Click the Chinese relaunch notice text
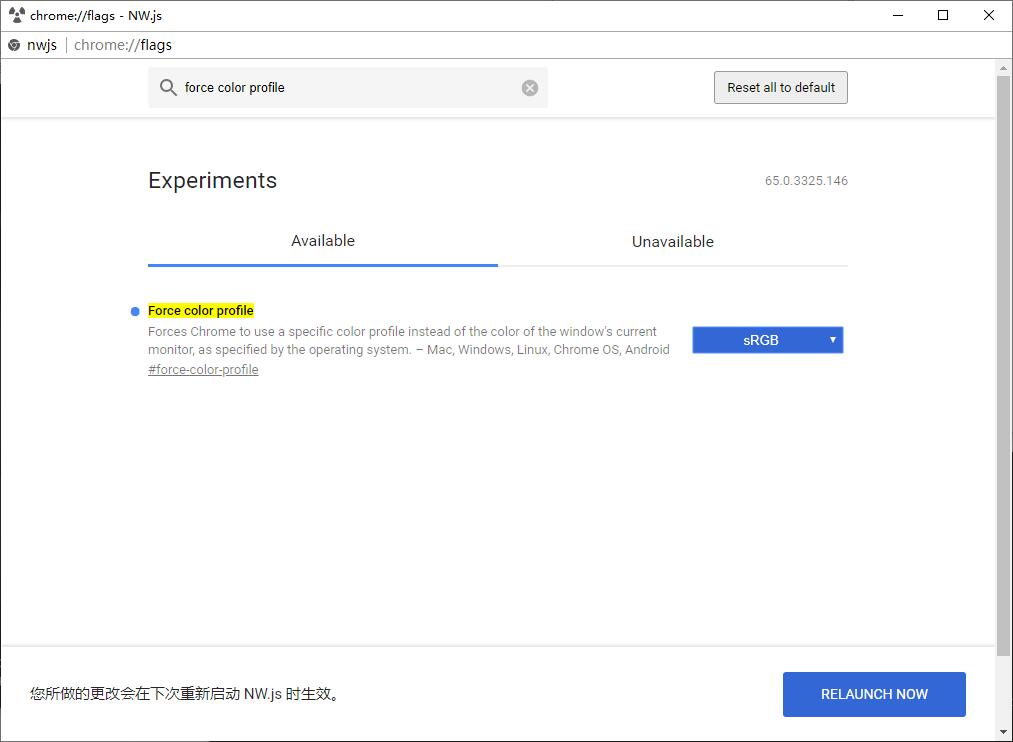 pyautogui.click(x=185, y=694)
